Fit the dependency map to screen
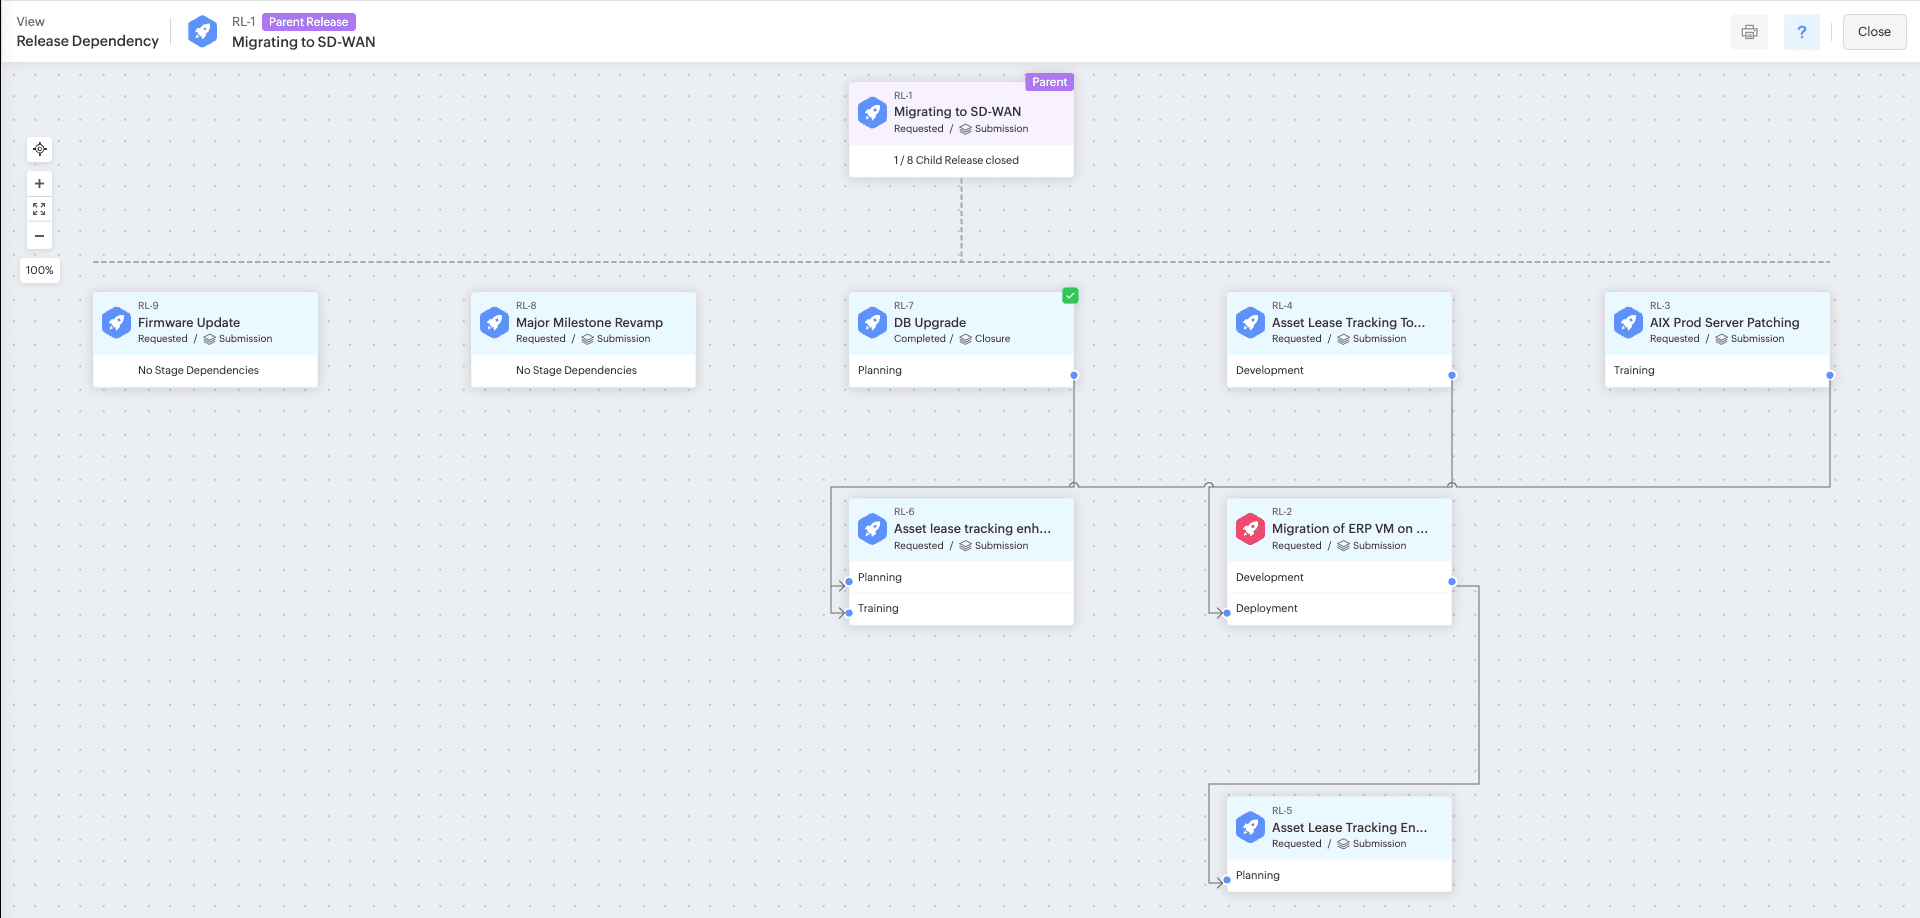Image resolution: width=1920 pixels, height=918 pixels. 39,209
